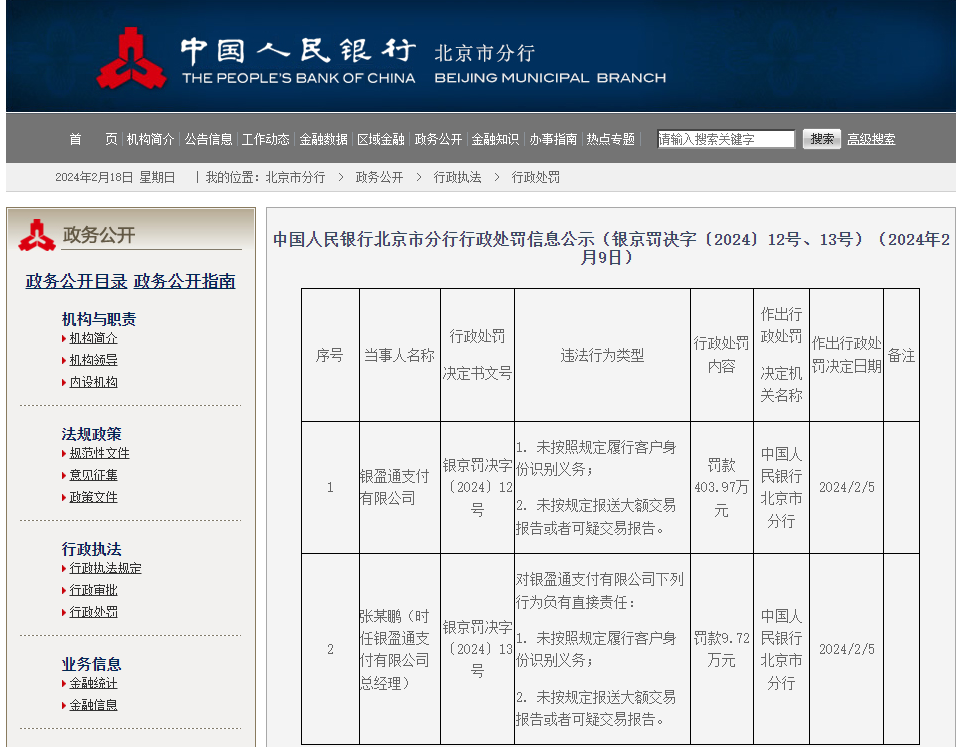Click the 行政处罚内容 column header
Image resolution: width=962 pixels, height=747 pixels.
click(722, 355)
